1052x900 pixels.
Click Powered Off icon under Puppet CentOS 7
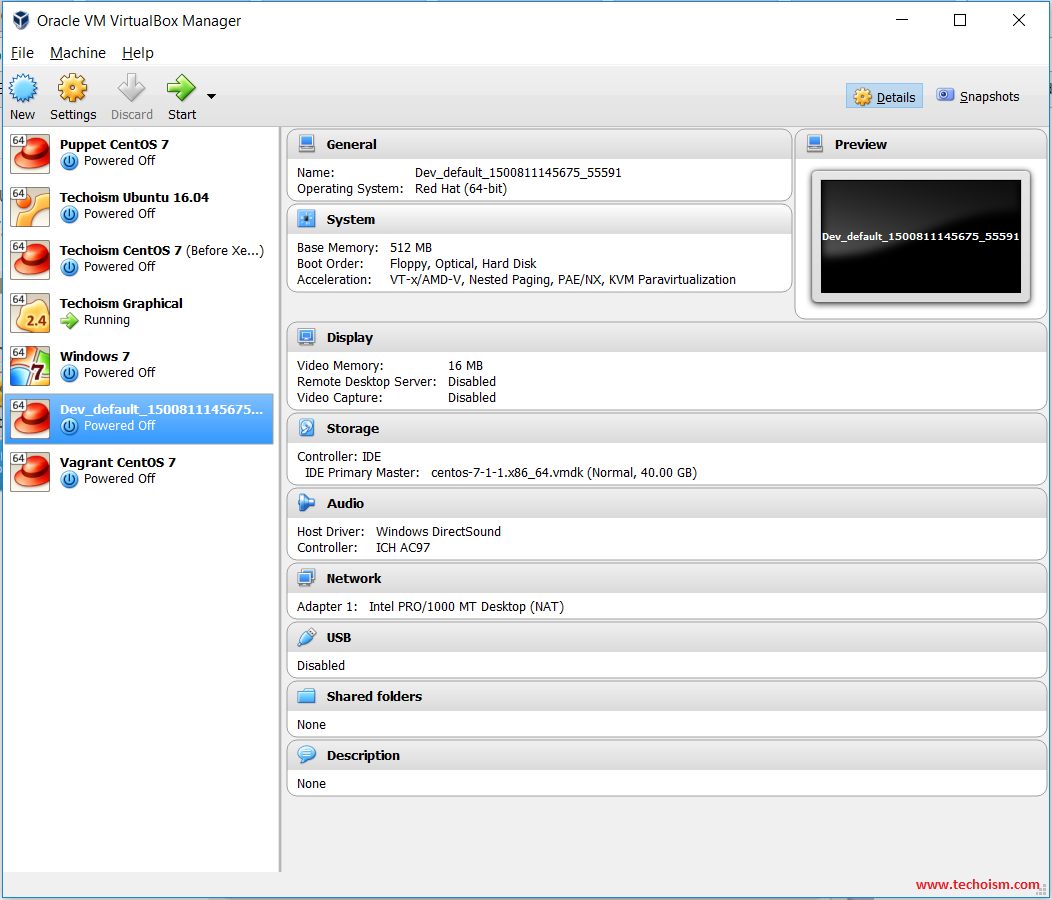click(69, 161)
